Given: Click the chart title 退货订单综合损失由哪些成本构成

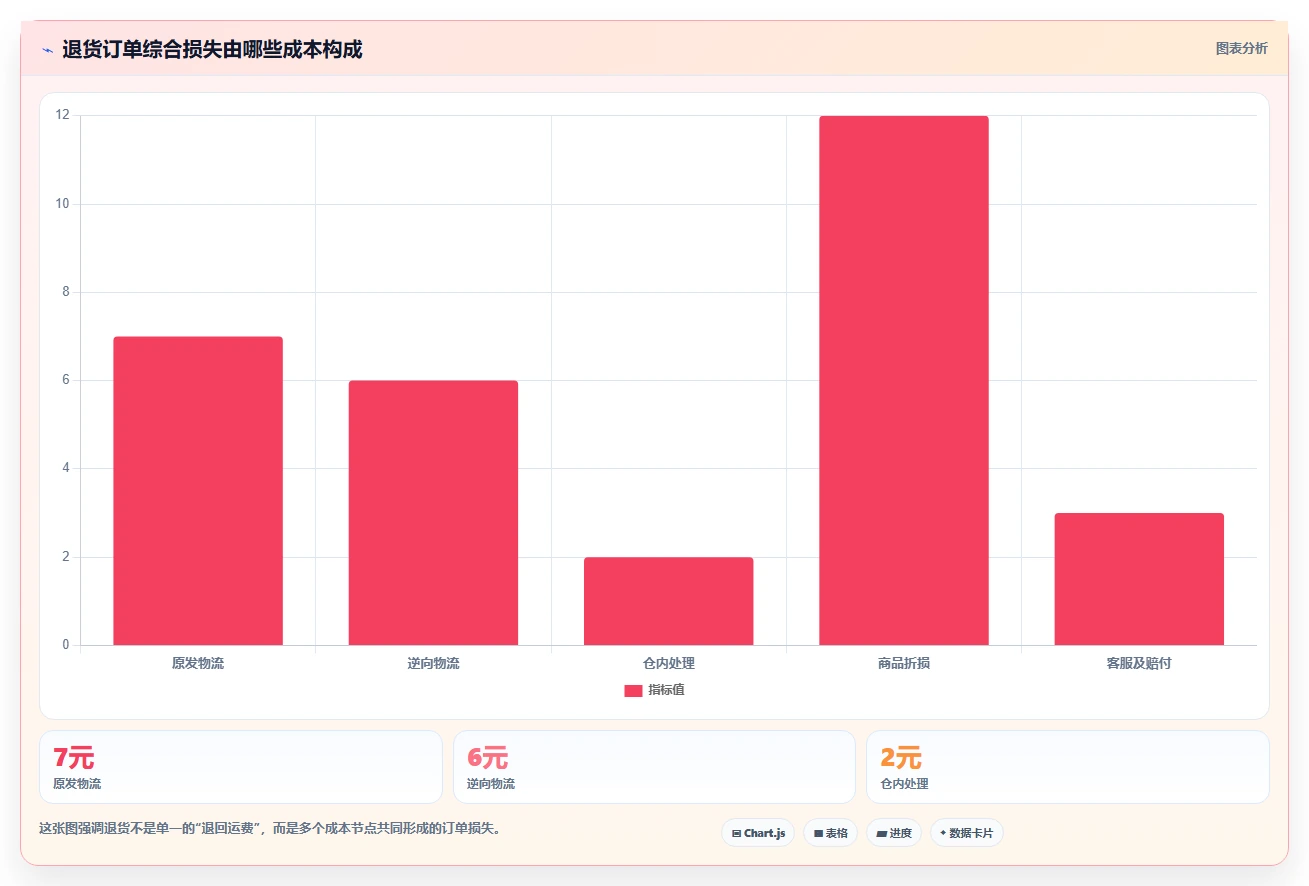Looking at the screenshot, I should pos(212,49).
